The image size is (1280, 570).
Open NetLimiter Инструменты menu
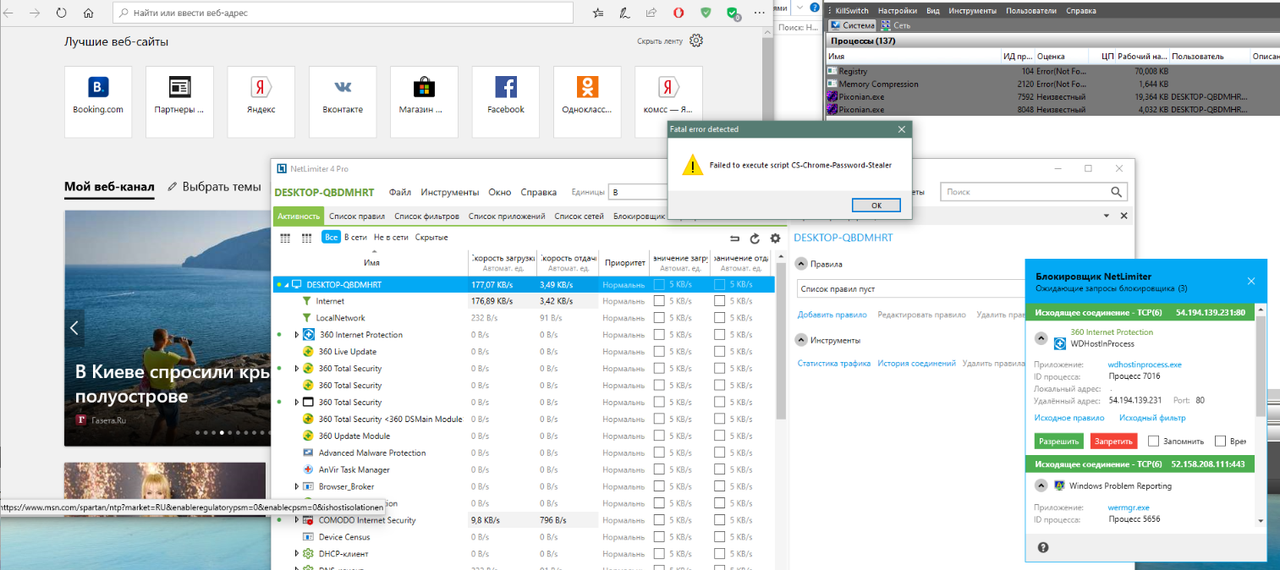[x=450, y=192]
